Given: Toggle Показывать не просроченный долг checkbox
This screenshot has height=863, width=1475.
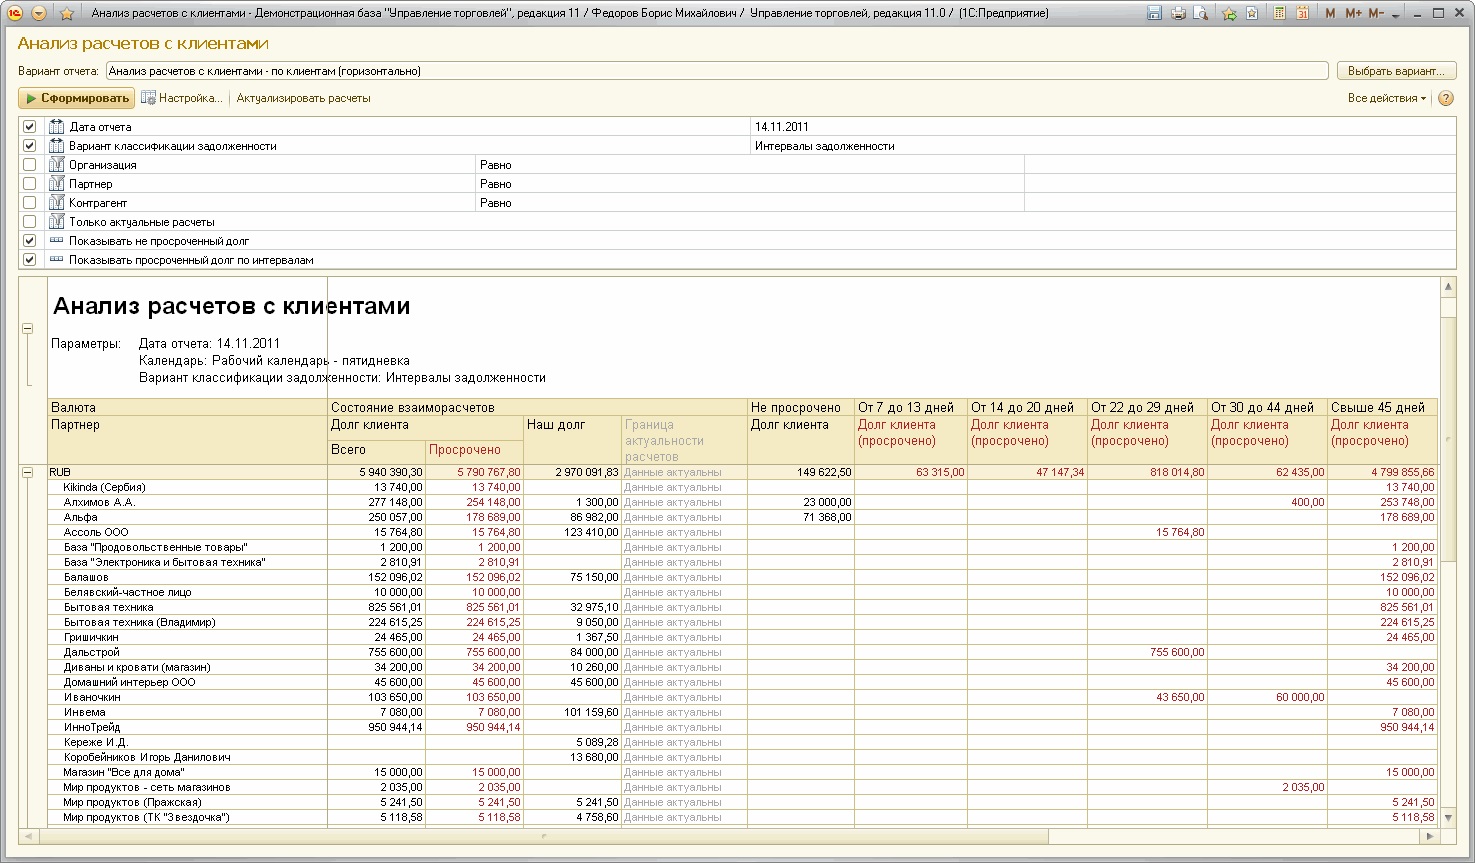Looking at the screenshot, I should pyautogui.click(x=29, y=241).
